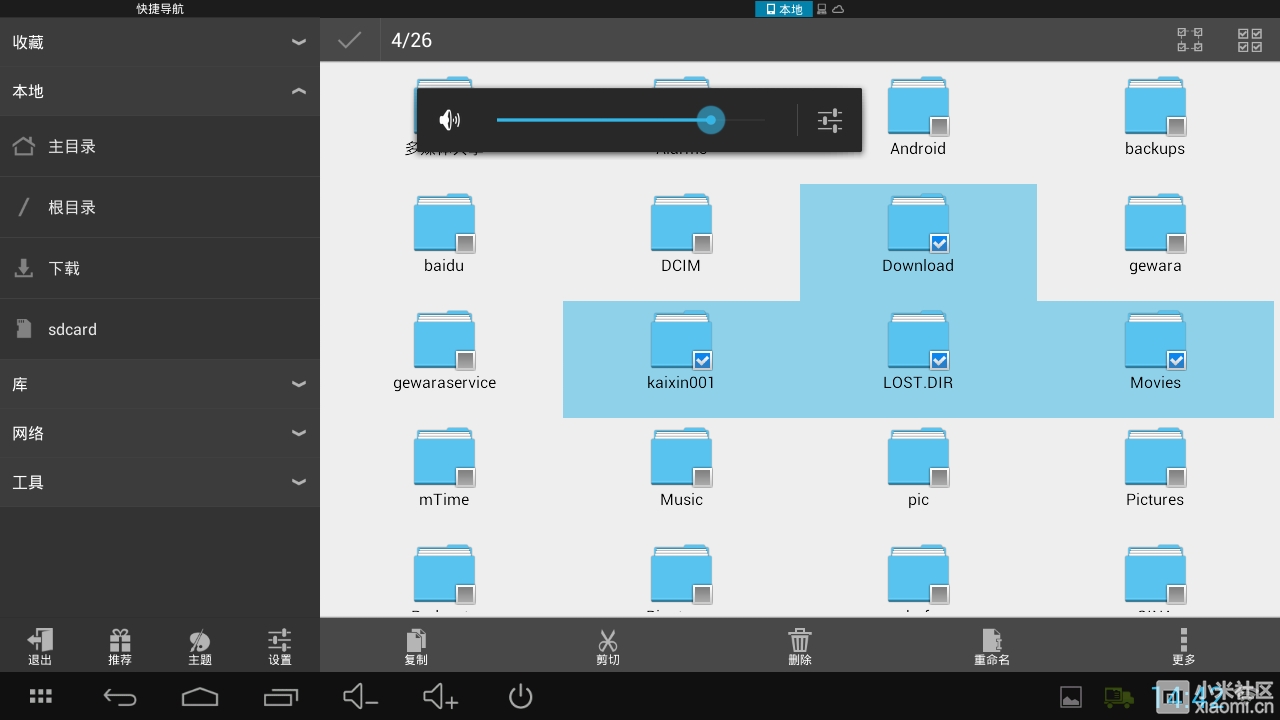The image size is (1280, 720).
Task: Expand the 网络 network section
Action: click(298, 433)
